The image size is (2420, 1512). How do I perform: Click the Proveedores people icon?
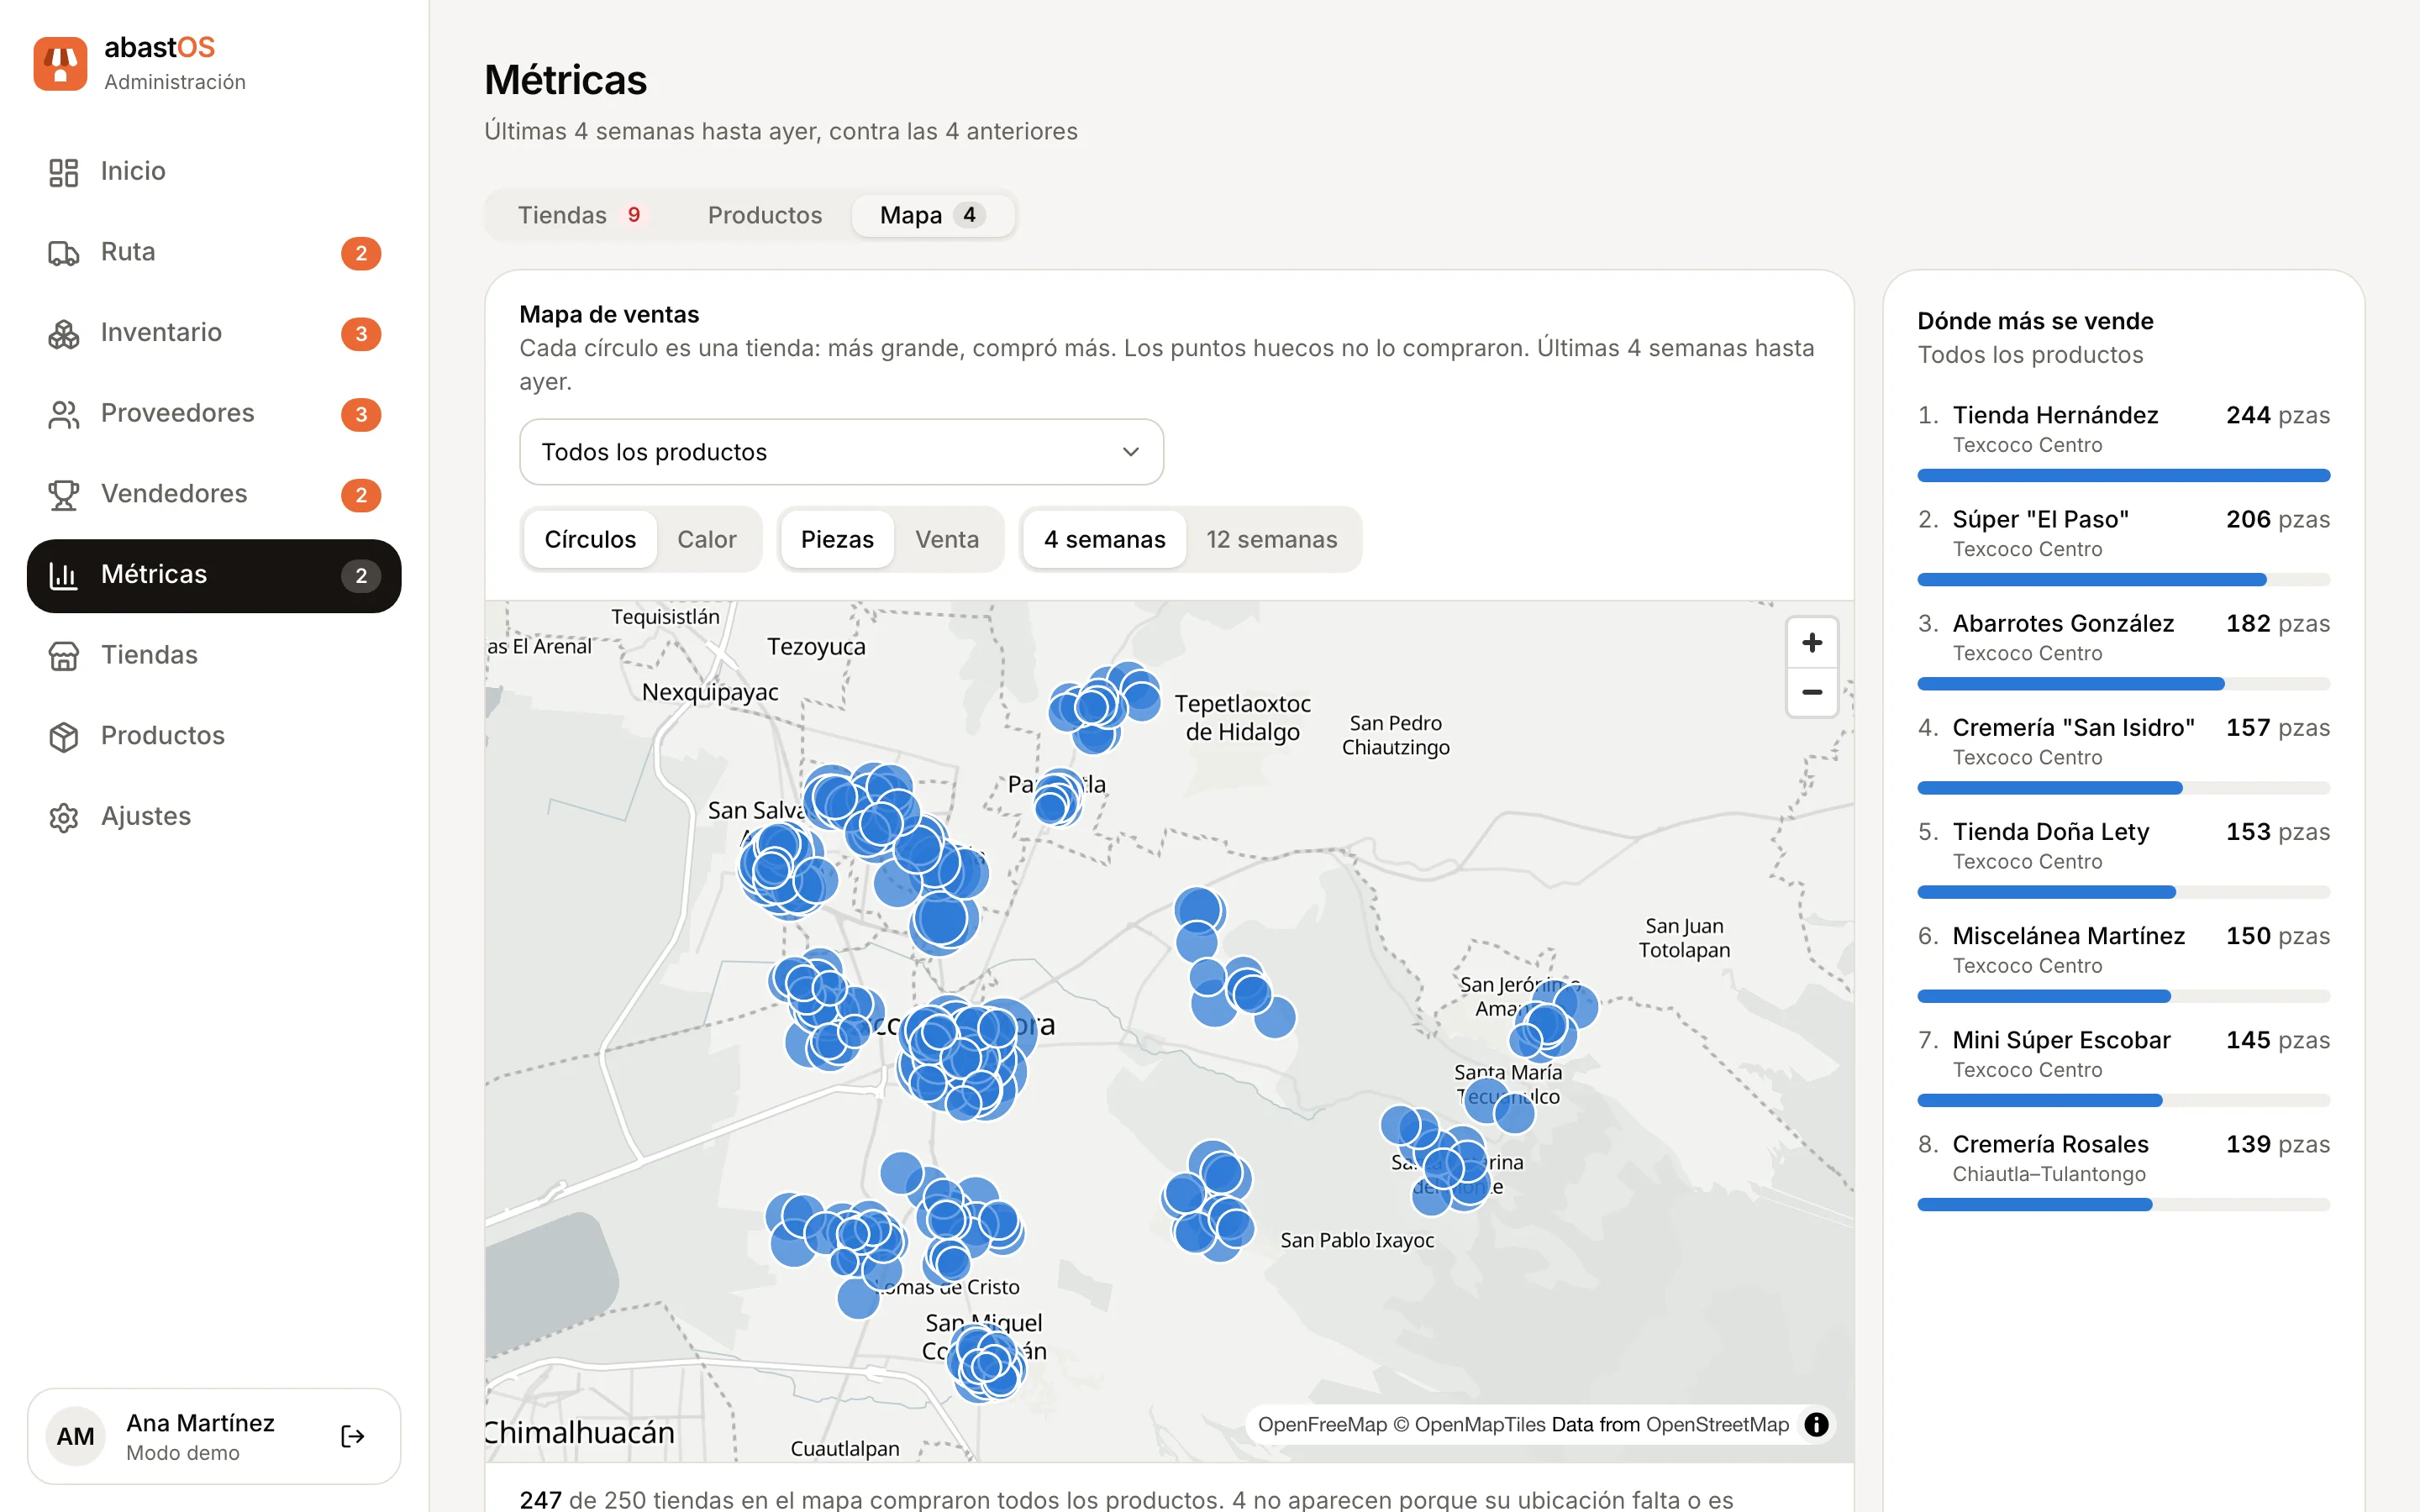pyautogui.click(x=63, y=414)
